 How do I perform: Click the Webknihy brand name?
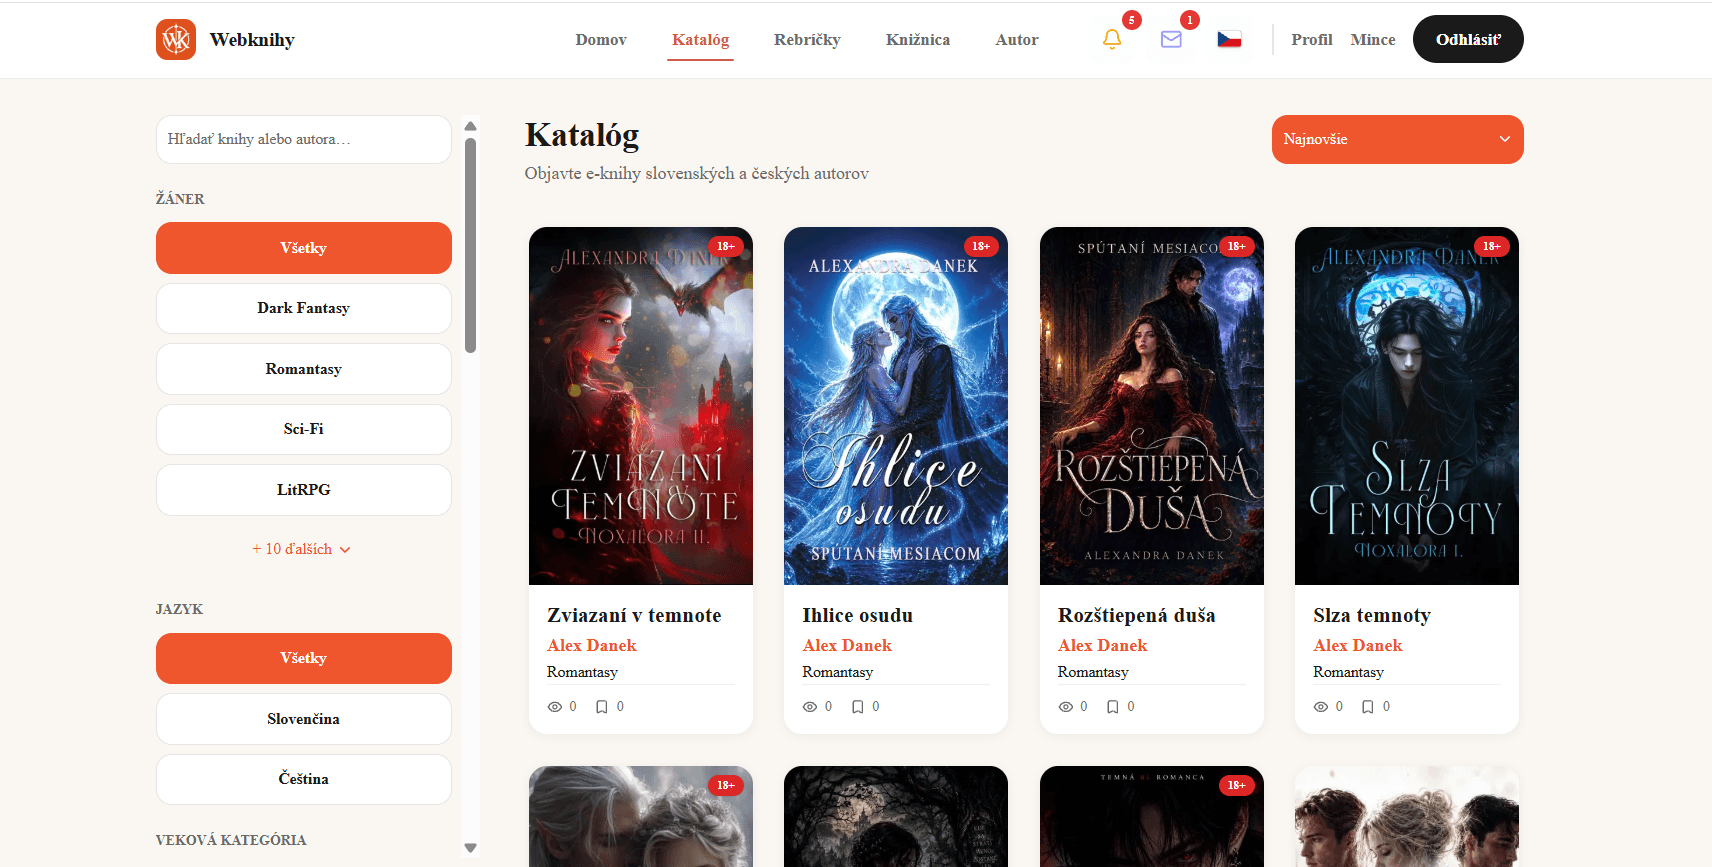click(252, 40)
